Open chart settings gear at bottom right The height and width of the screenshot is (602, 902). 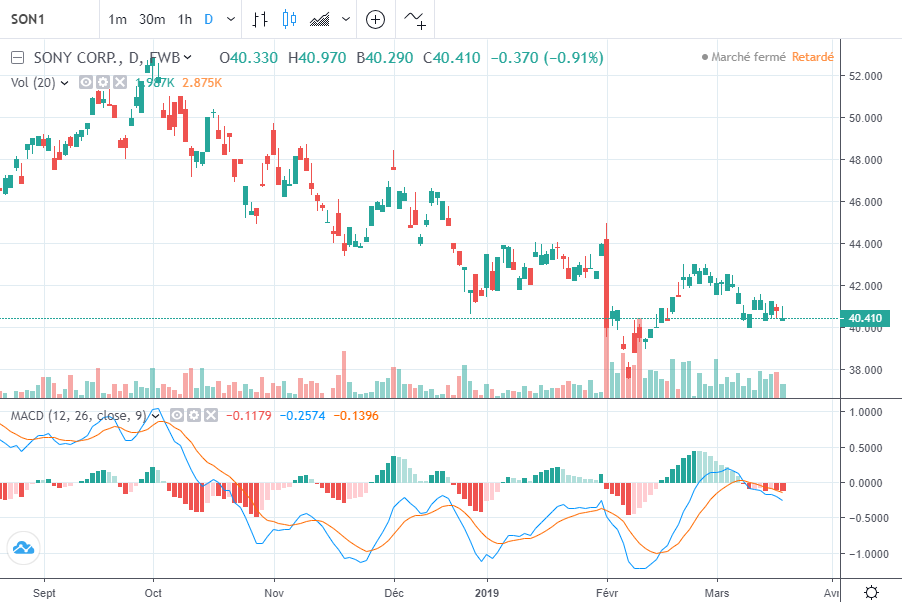click(x=871, y=591)
